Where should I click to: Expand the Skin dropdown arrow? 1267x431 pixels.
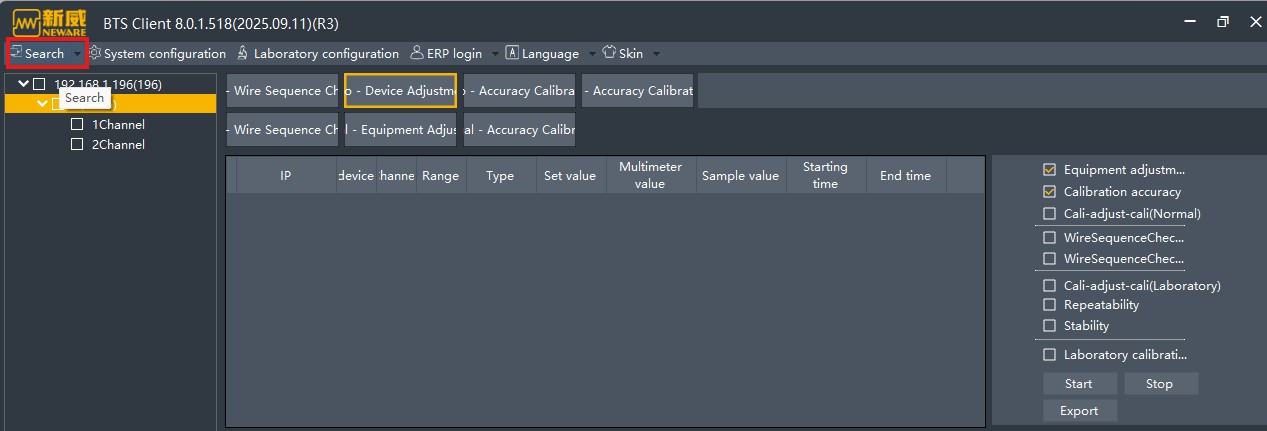pos(656,54)
